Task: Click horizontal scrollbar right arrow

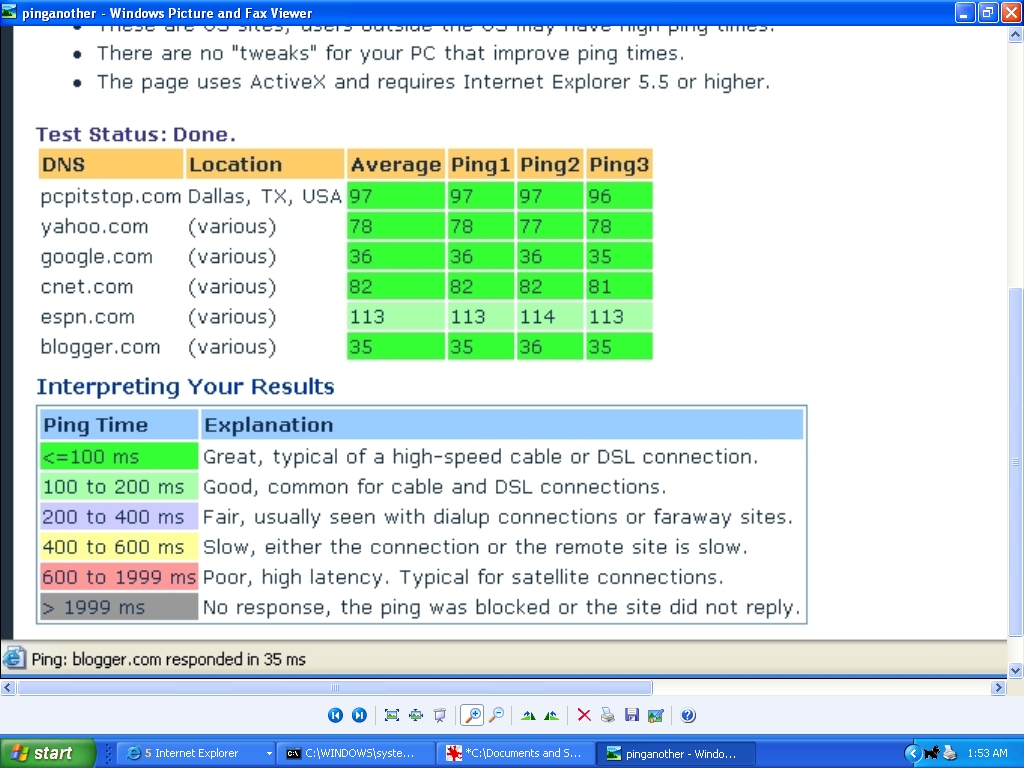Action: (x=998, y=687)
